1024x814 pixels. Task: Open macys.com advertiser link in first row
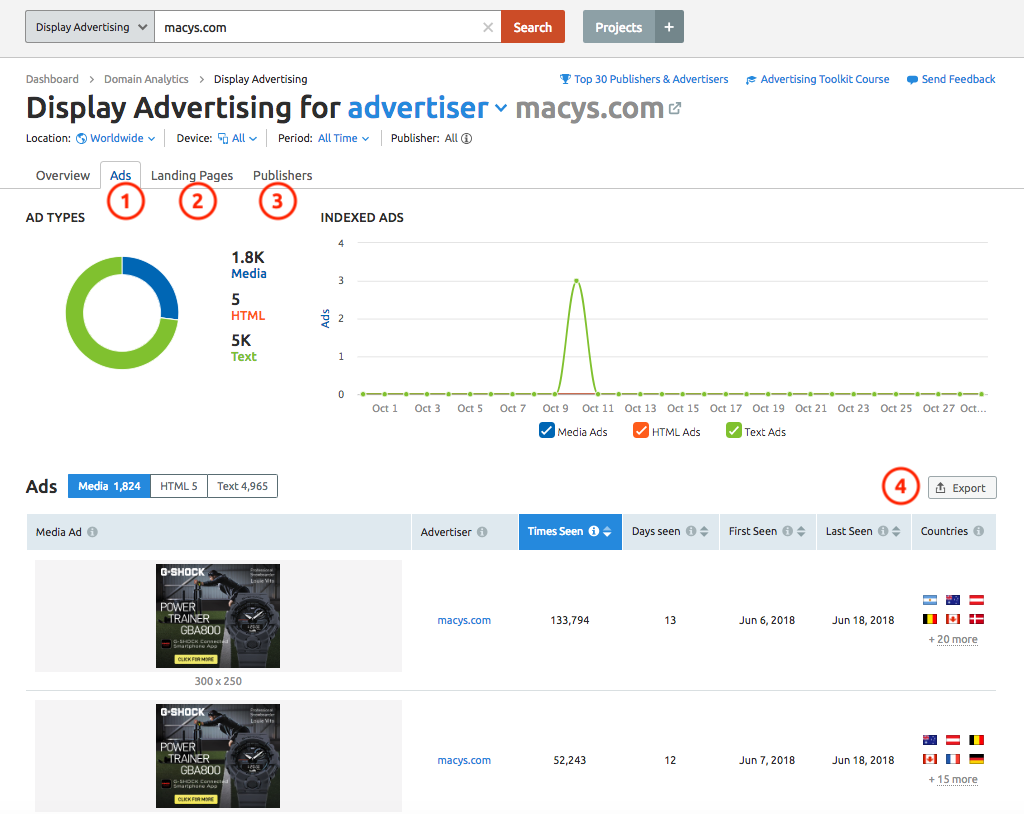464,620
